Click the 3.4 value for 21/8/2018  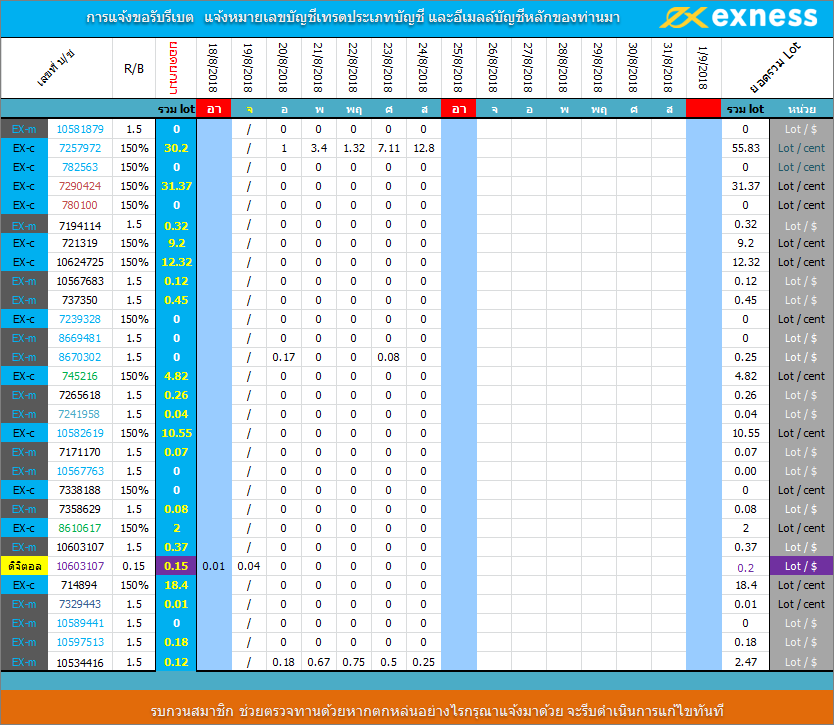[319, 148]
